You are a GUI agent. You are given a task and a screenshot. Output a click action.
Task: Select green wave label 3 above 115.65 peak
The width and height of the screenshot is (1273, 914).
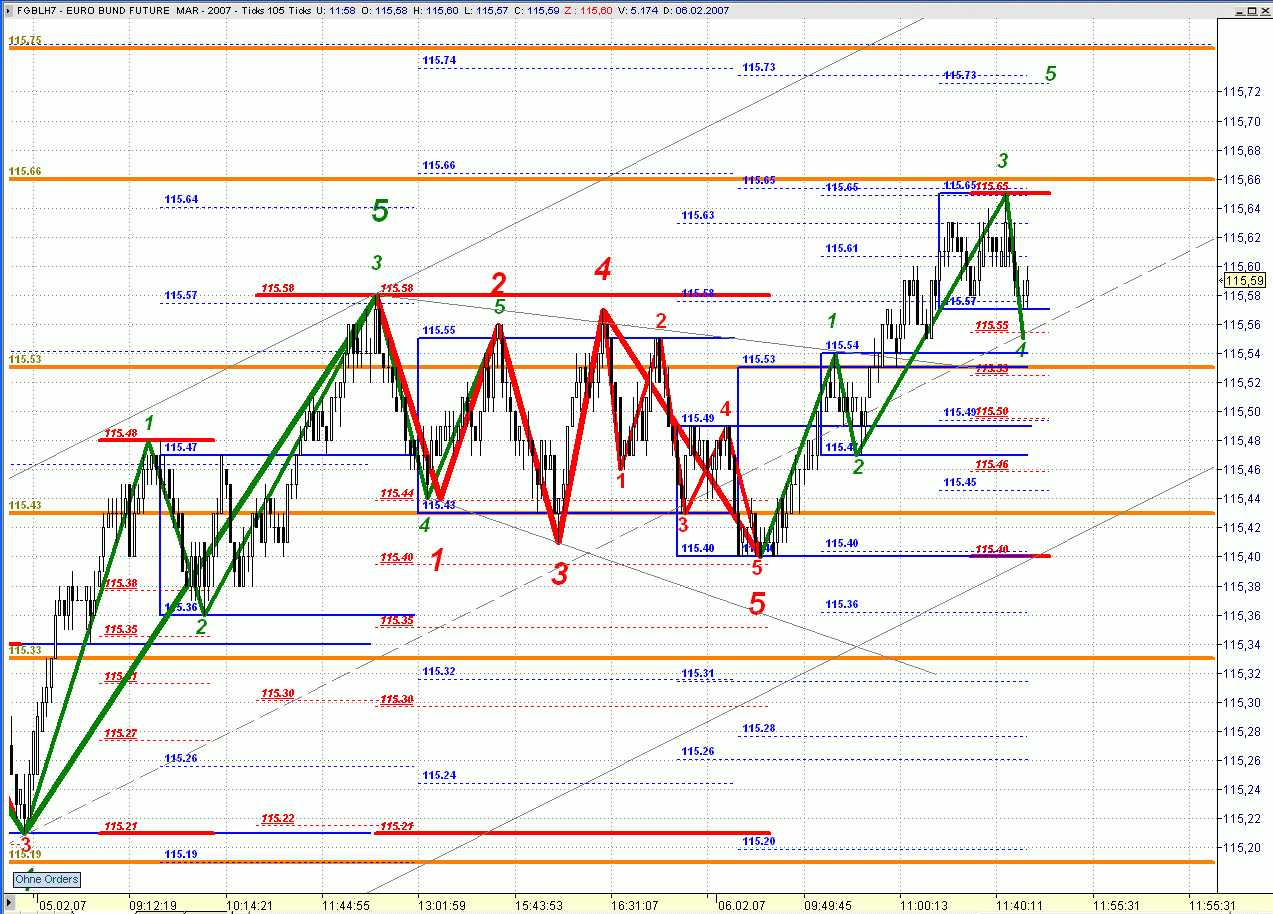point(1003,161)
